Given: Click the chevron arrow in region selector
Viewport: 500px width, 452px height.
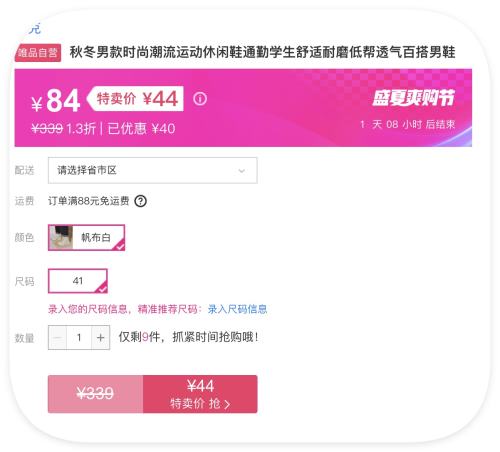Looking at the screenshot, I should coord(242,171).
